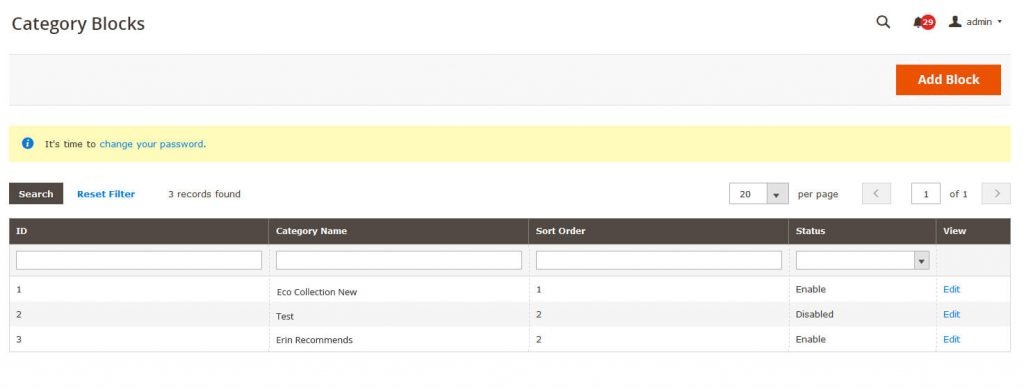
Task: Click the Search button
Action: coord(36,194)
